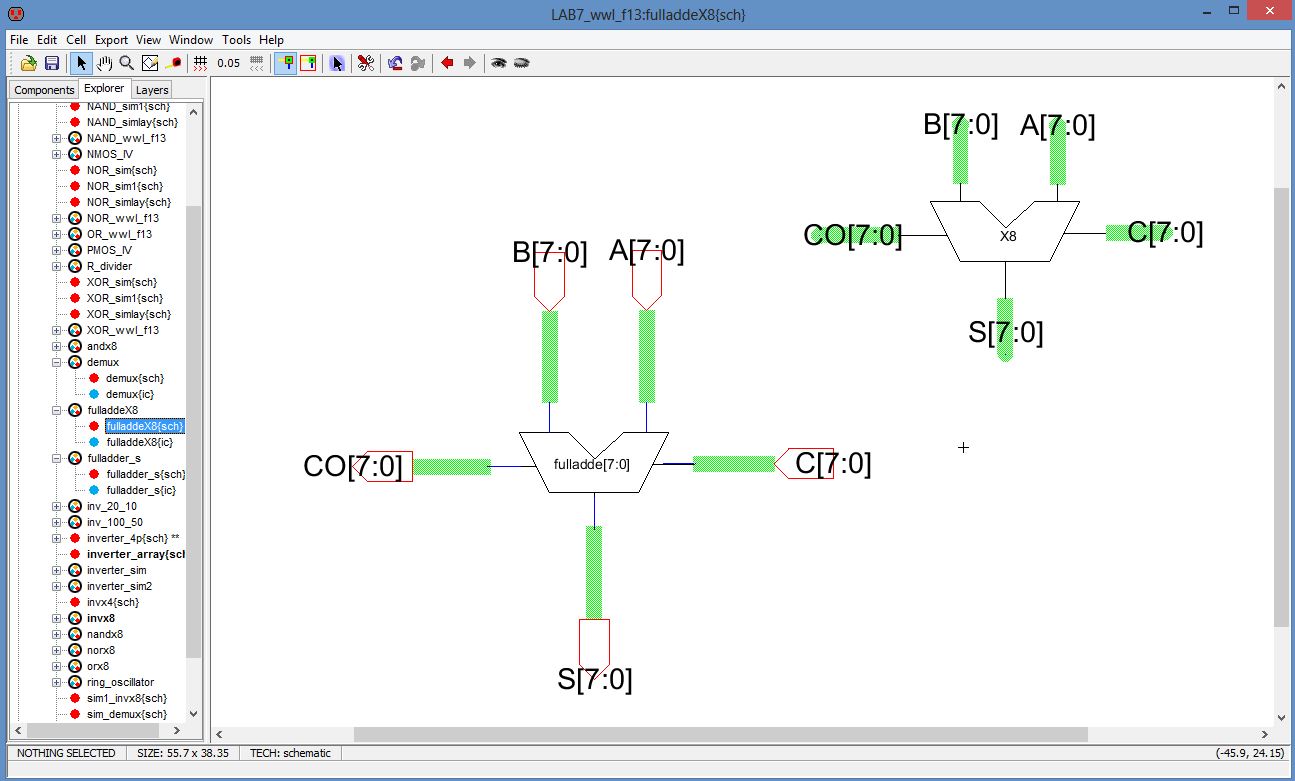This screenshot has height=781, width=1295.
Task: Open Preferences with the wrench-screwdriver icon
Action: click(366, 63)
